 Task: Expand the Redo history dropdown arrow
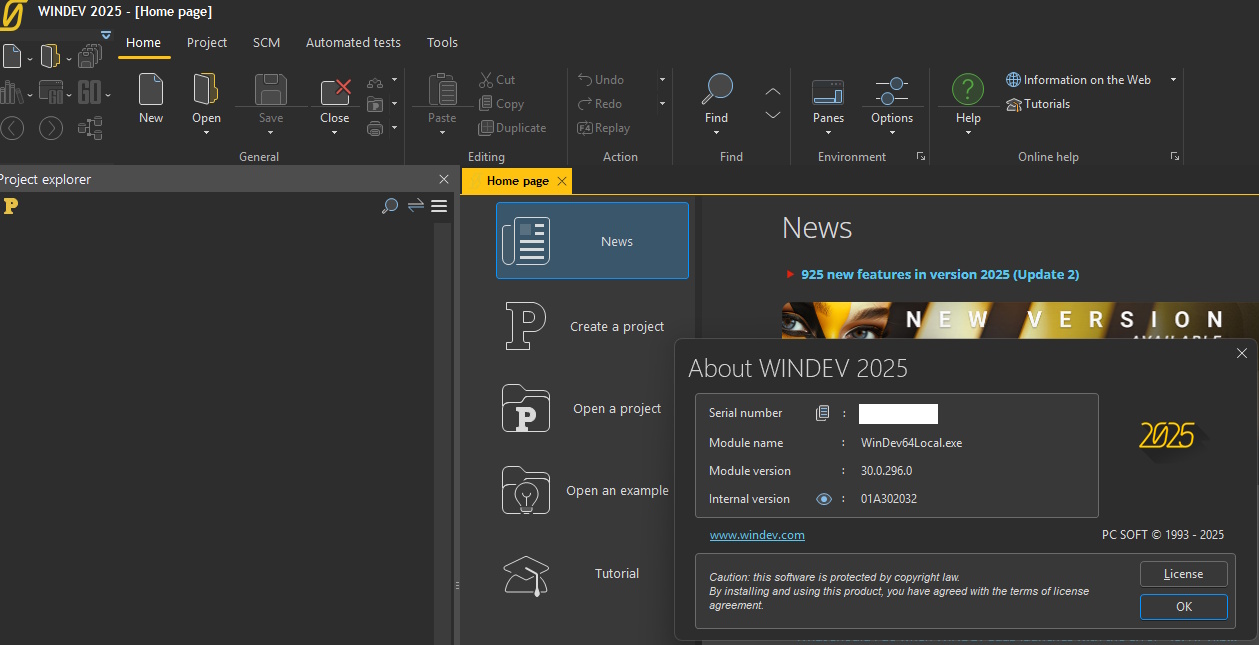point(662,104)
